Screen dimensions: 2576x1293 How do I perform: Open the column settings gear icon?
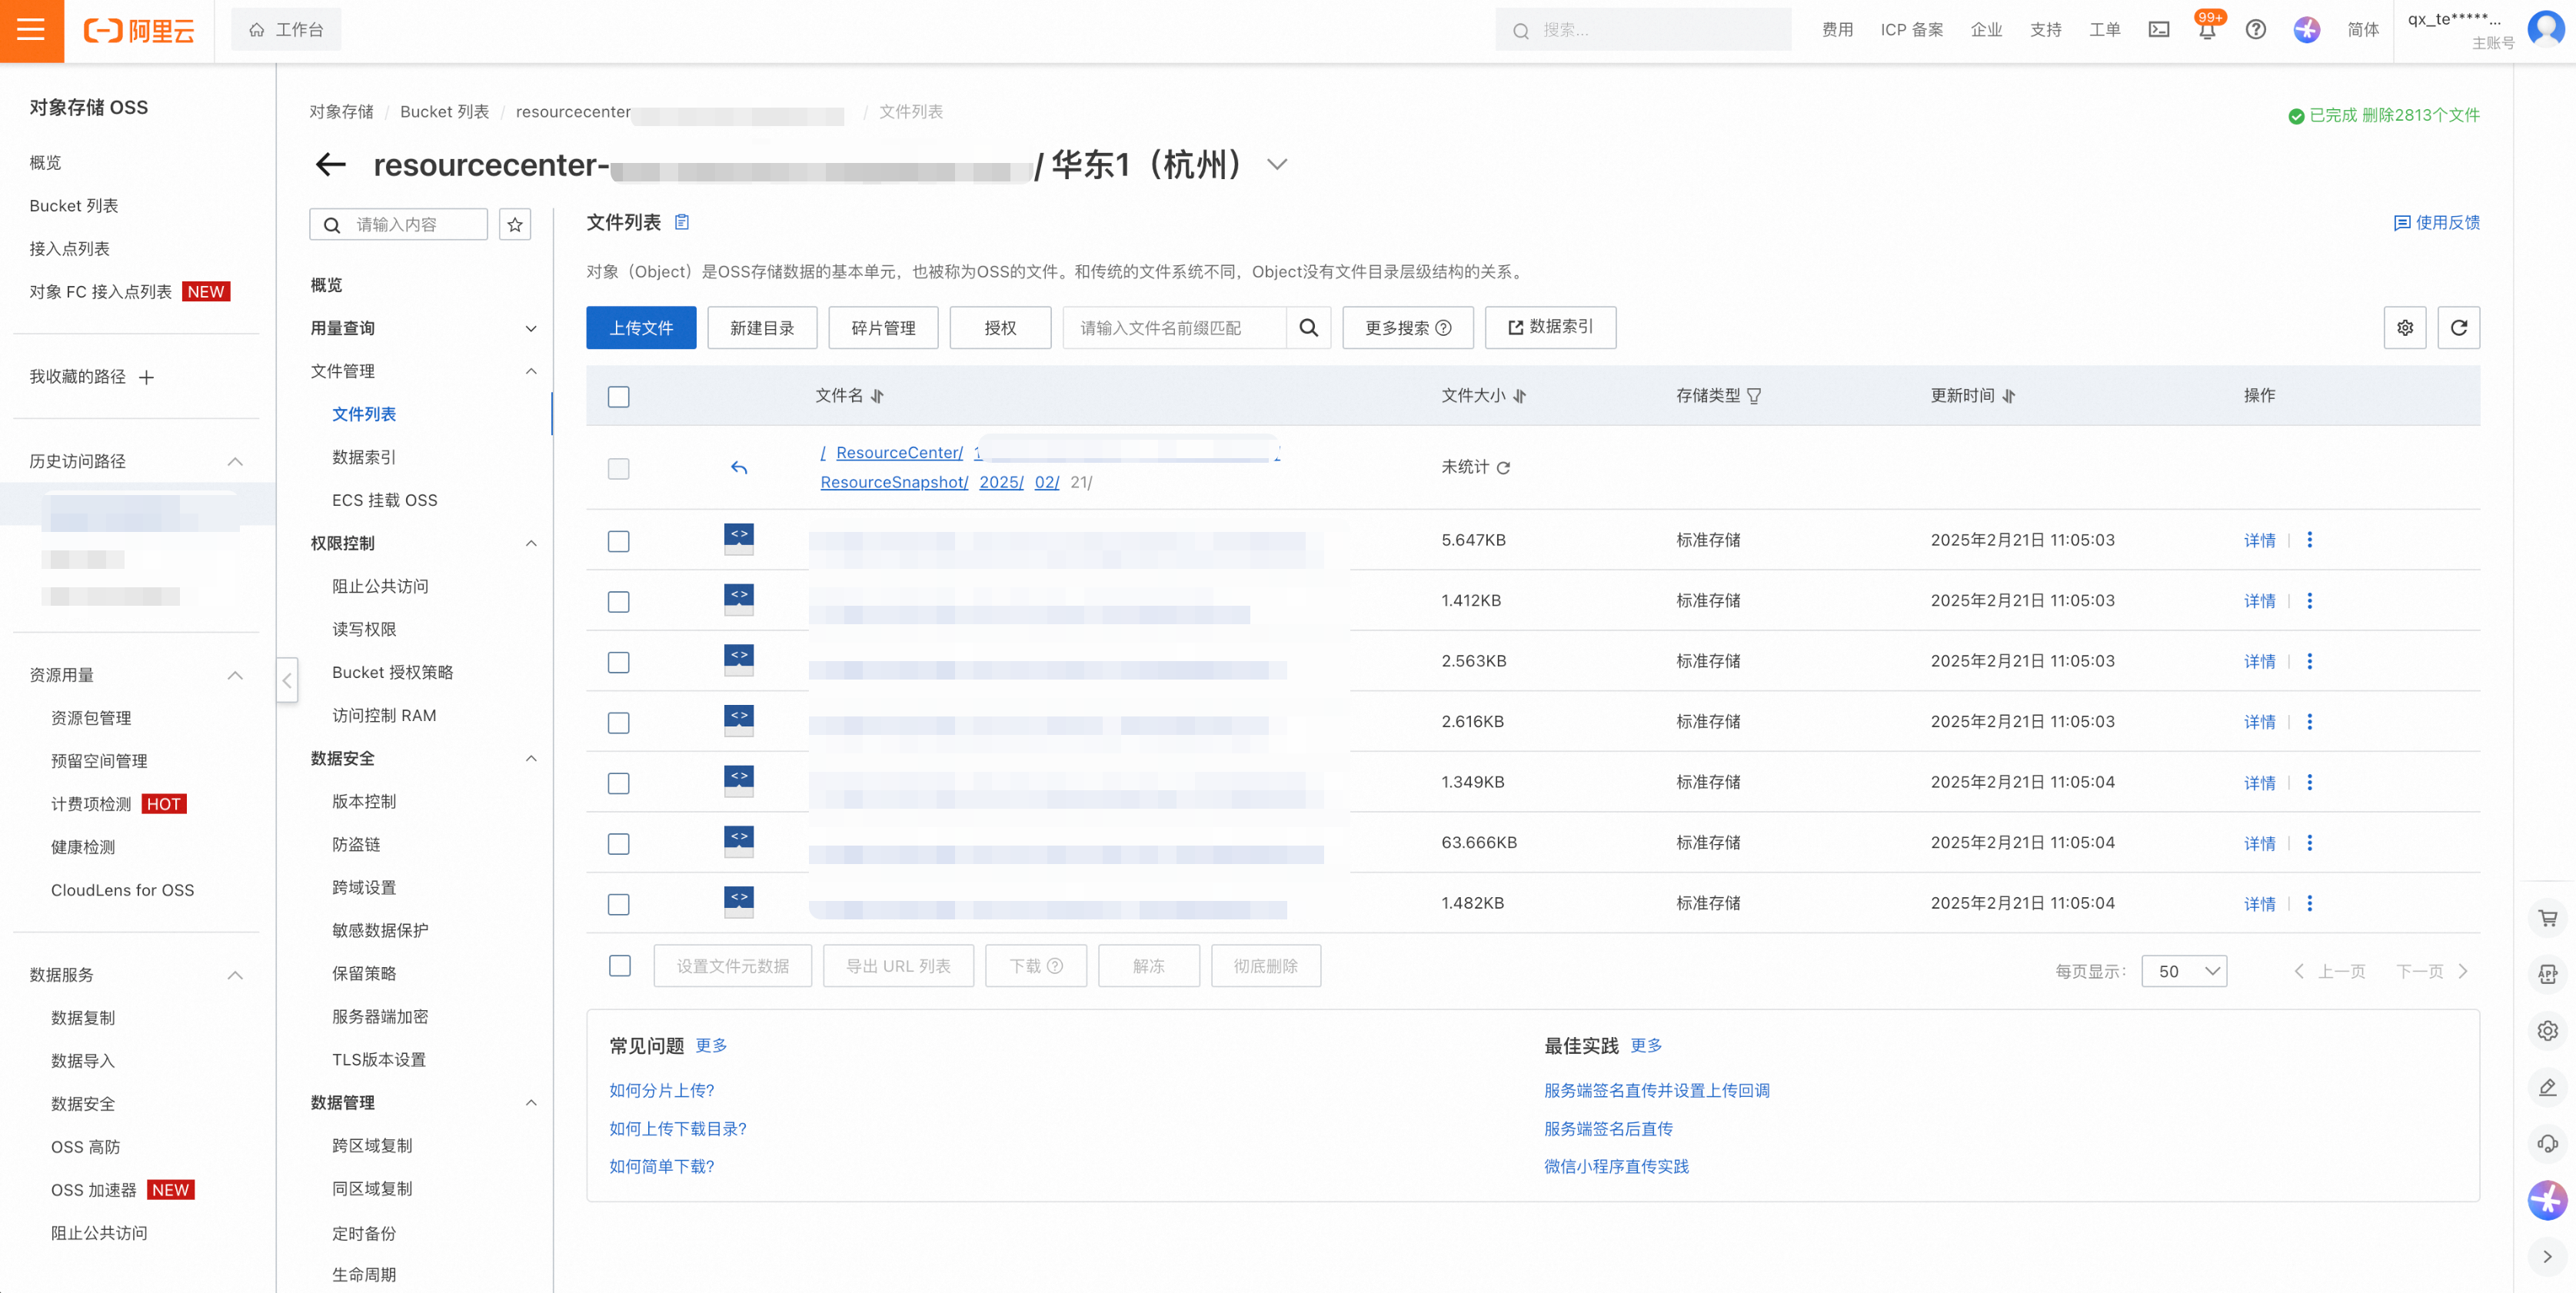click(2404, 328)
